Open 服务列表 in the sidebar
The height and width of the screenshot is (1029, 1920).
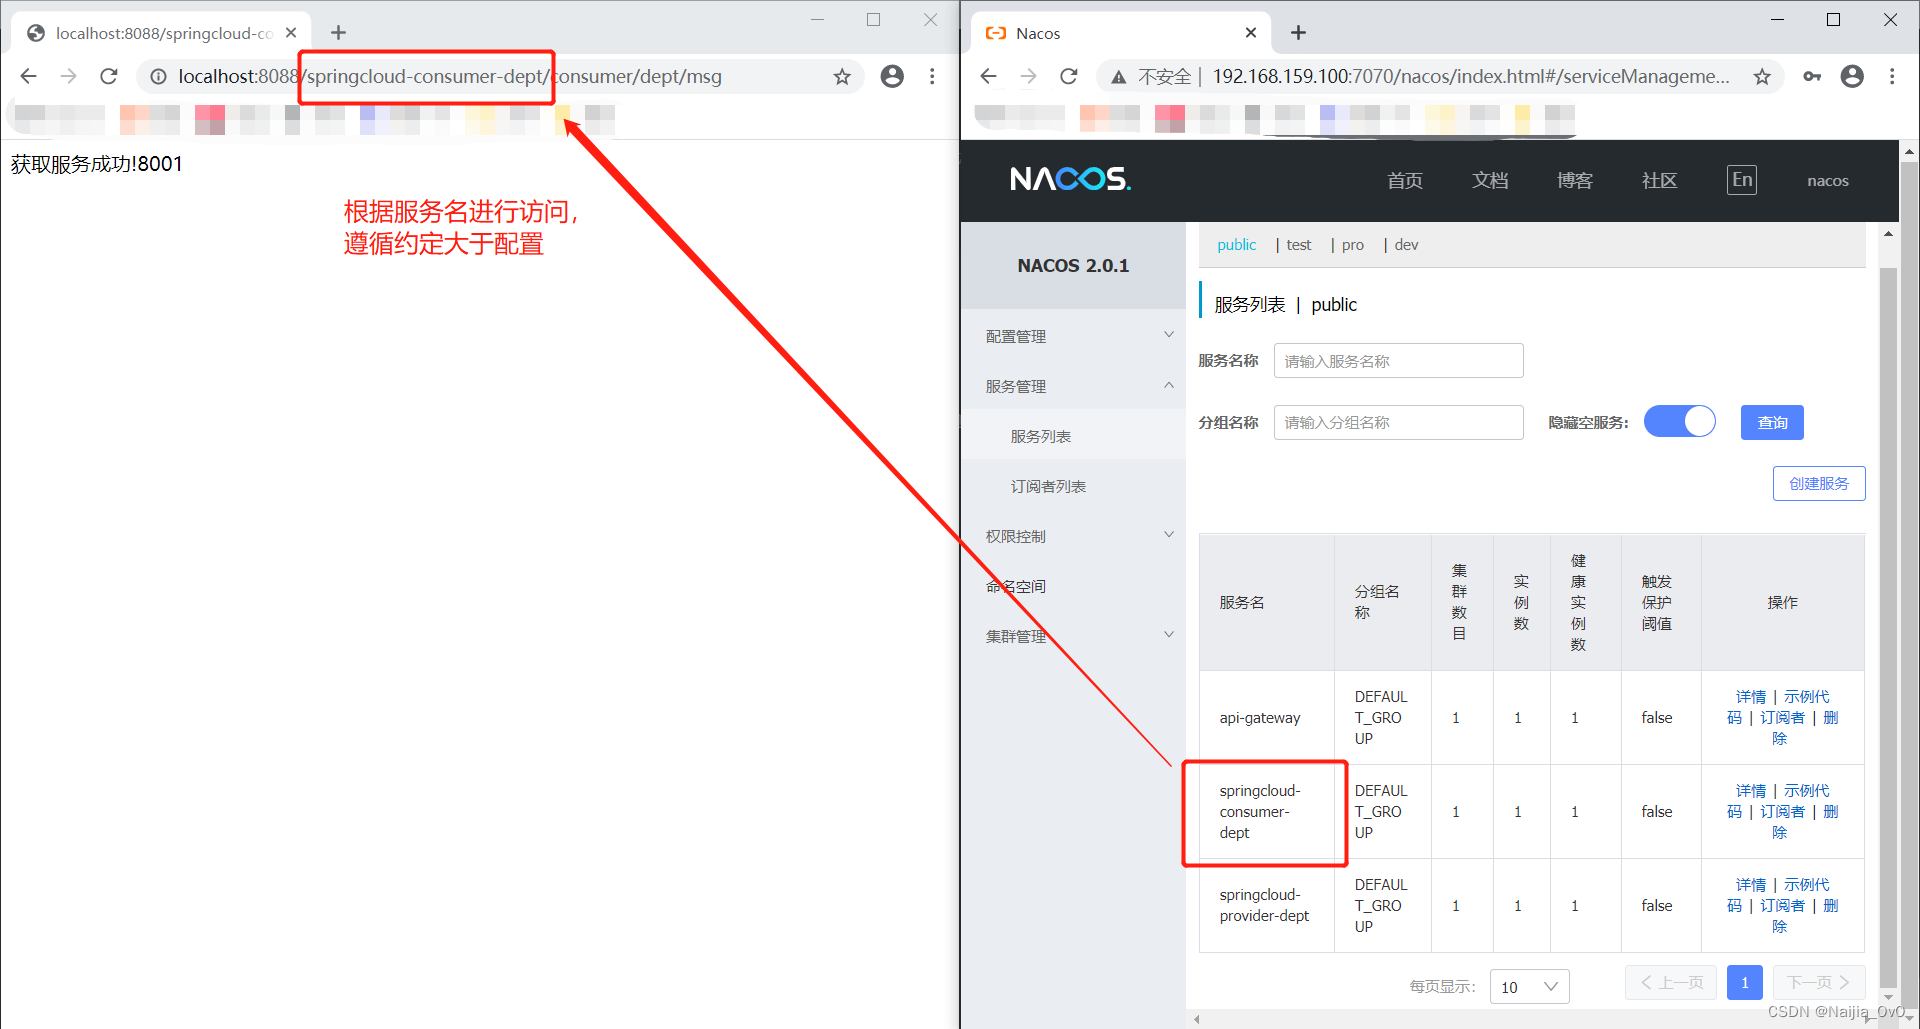(1040, 436)
